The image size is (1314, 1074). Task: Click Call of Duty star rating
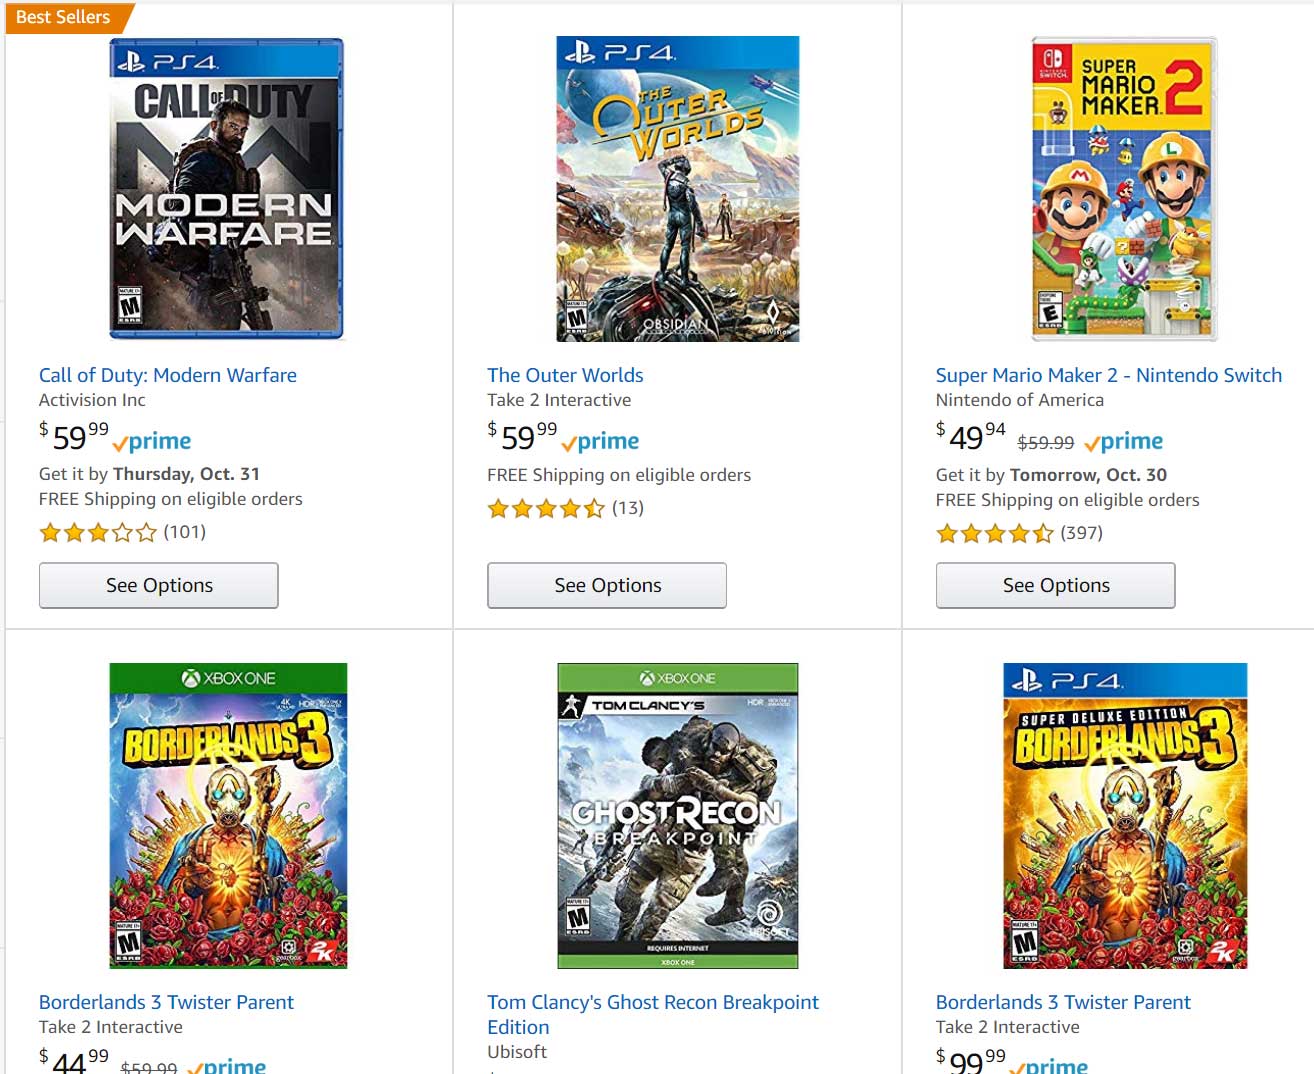(x=98, y=532)
